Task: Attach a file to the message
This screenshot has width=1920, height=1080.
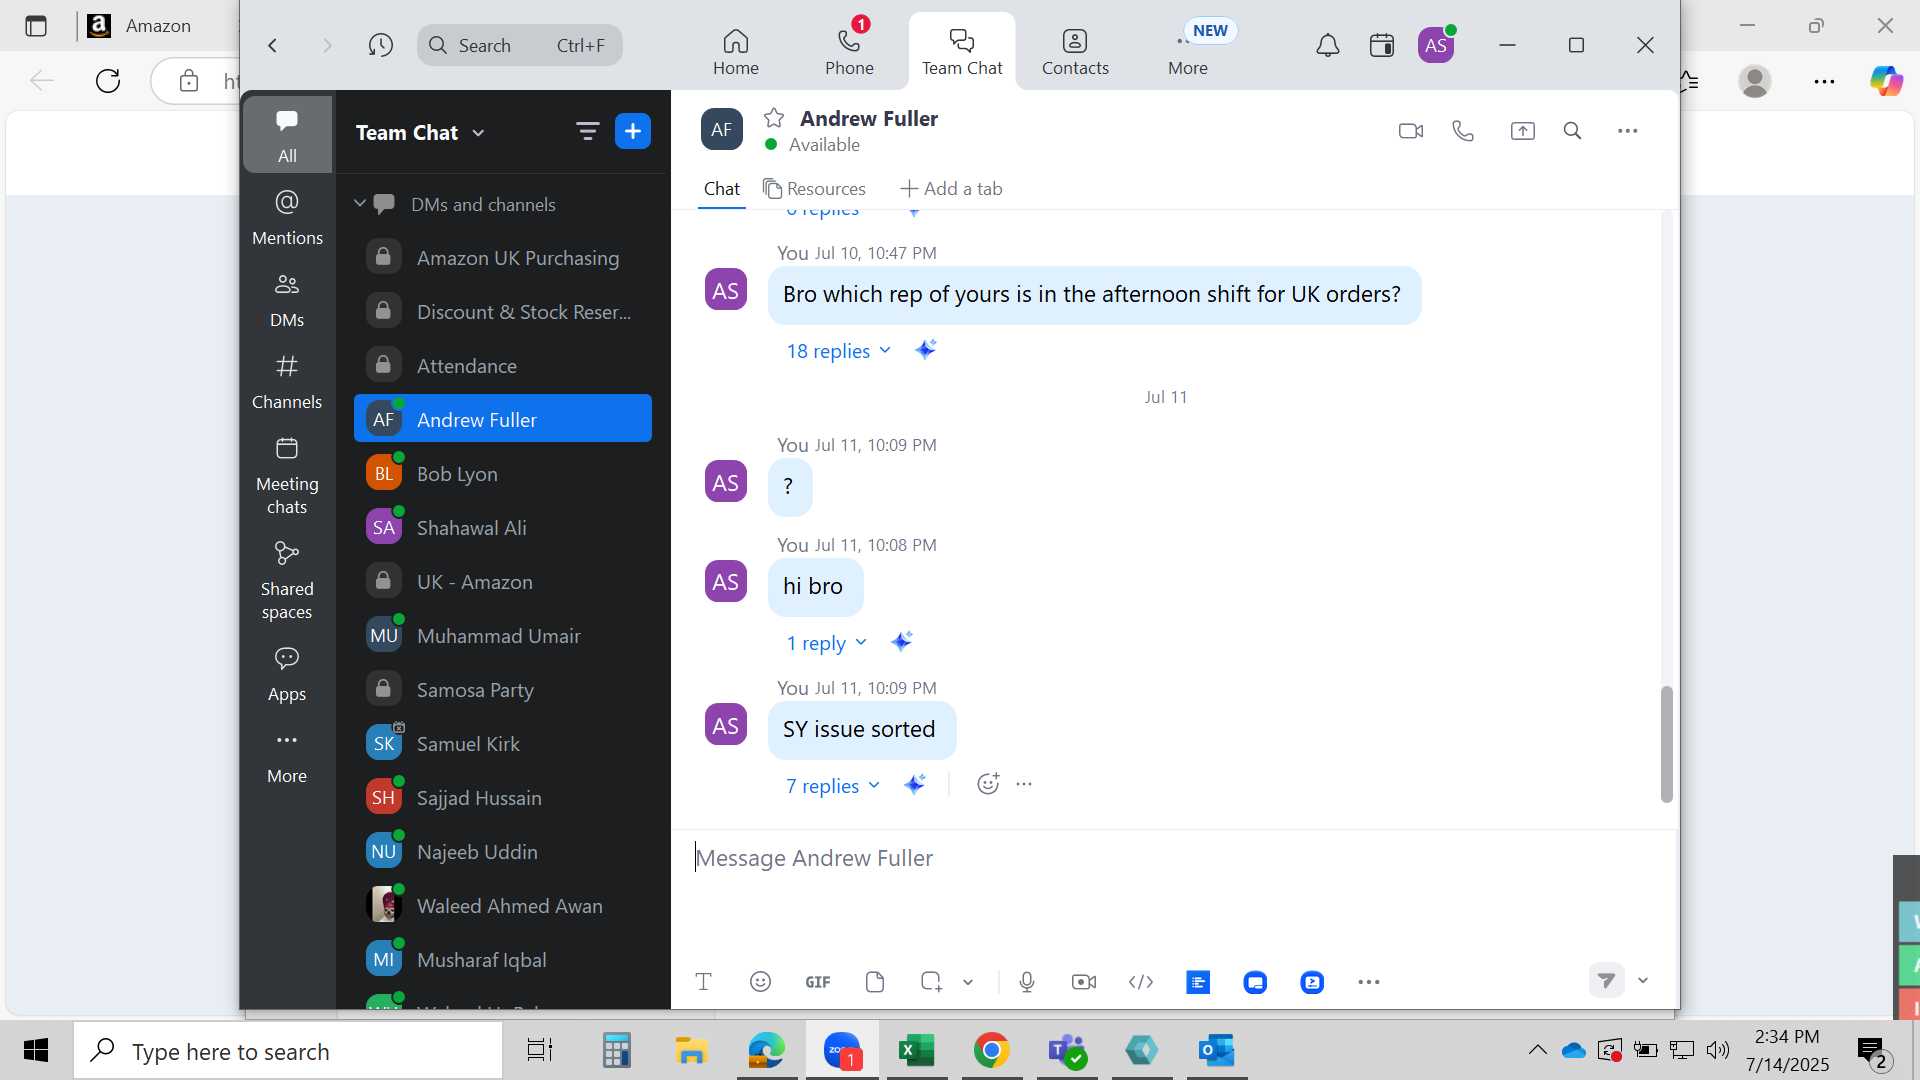Action: coord(875,982)
